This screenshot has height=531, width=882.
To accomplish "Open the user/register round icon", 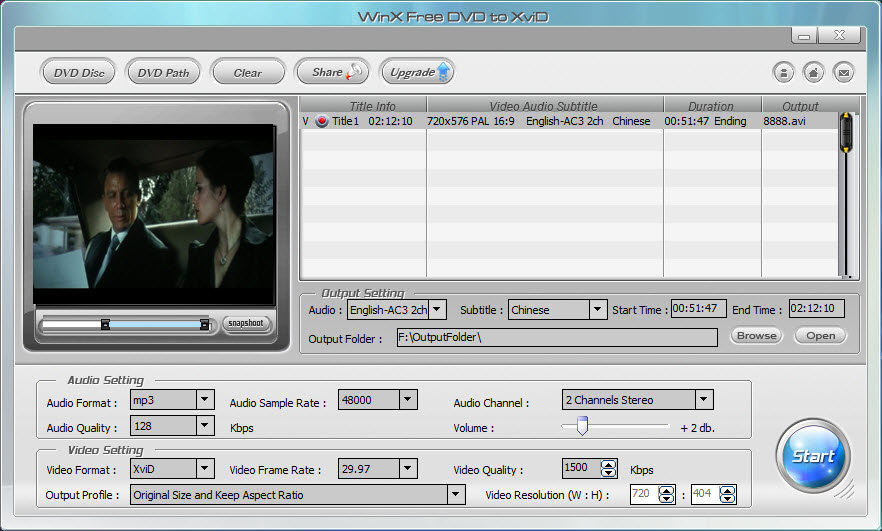I will pyautogui.click(x=783, y=73).
